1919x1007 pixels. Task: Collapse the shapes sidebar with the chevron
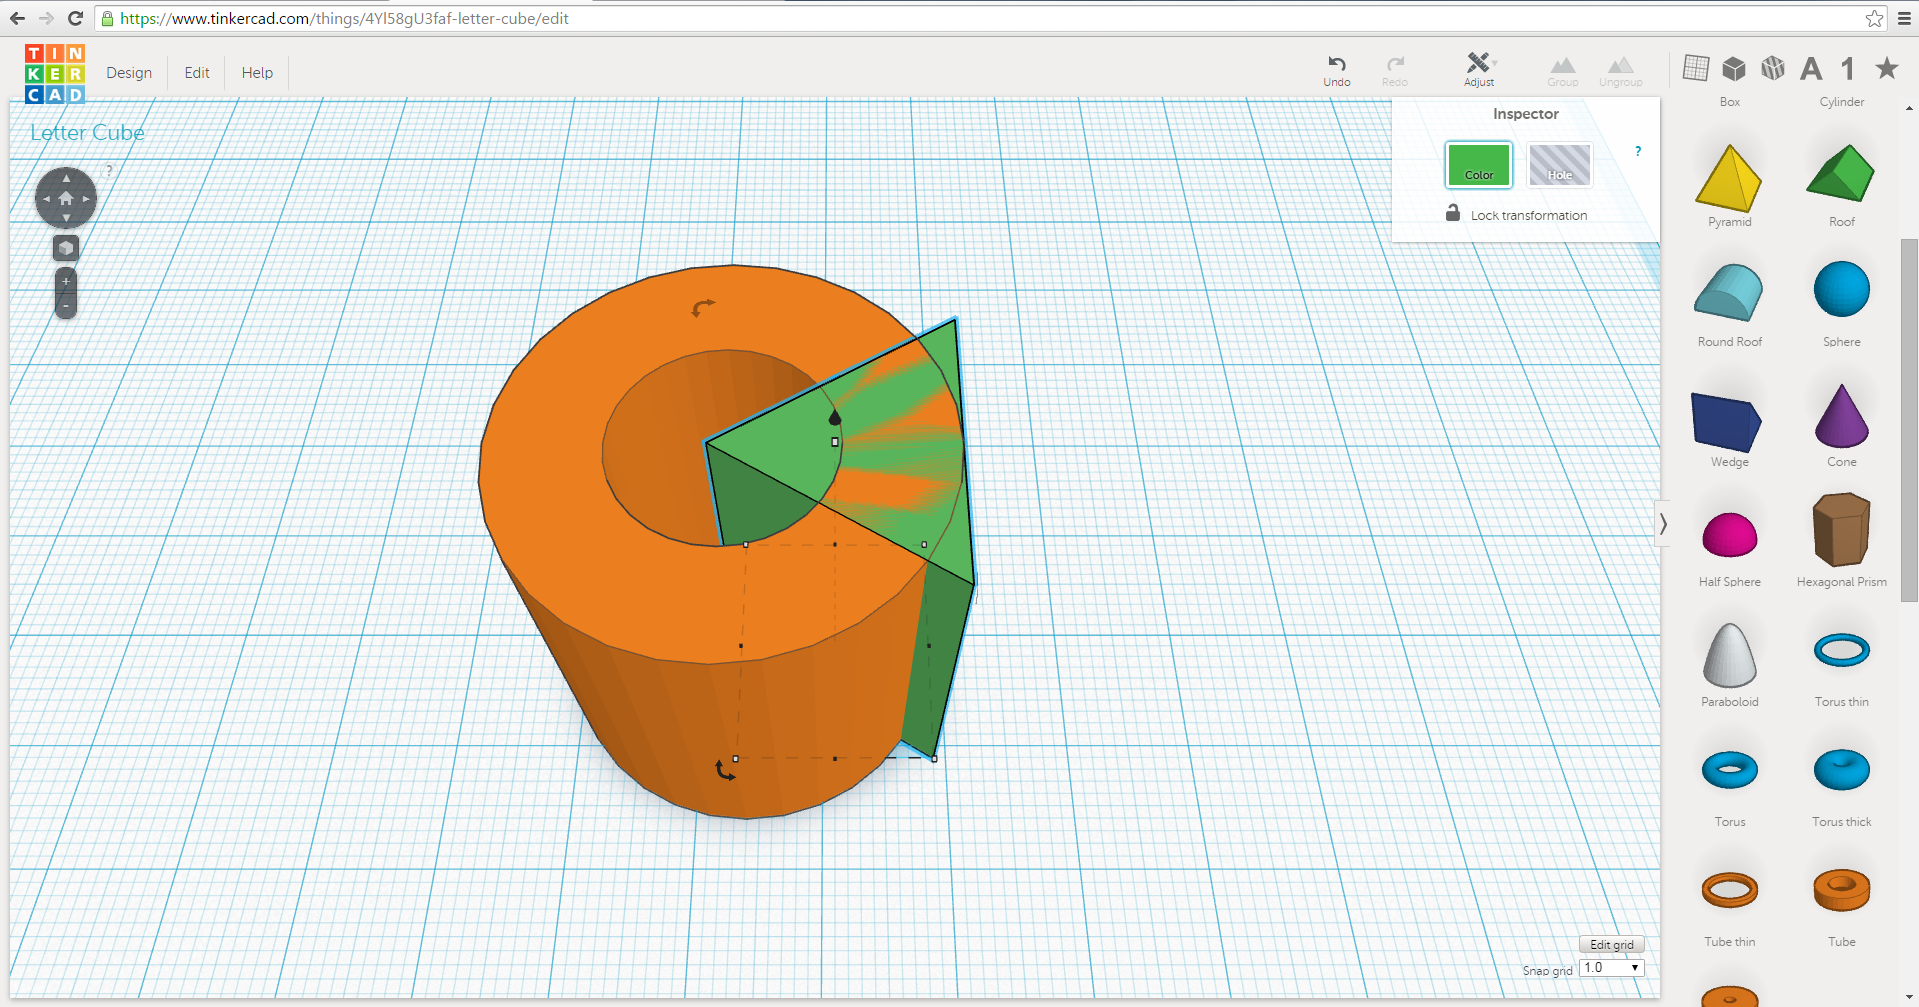point(1662,522)
